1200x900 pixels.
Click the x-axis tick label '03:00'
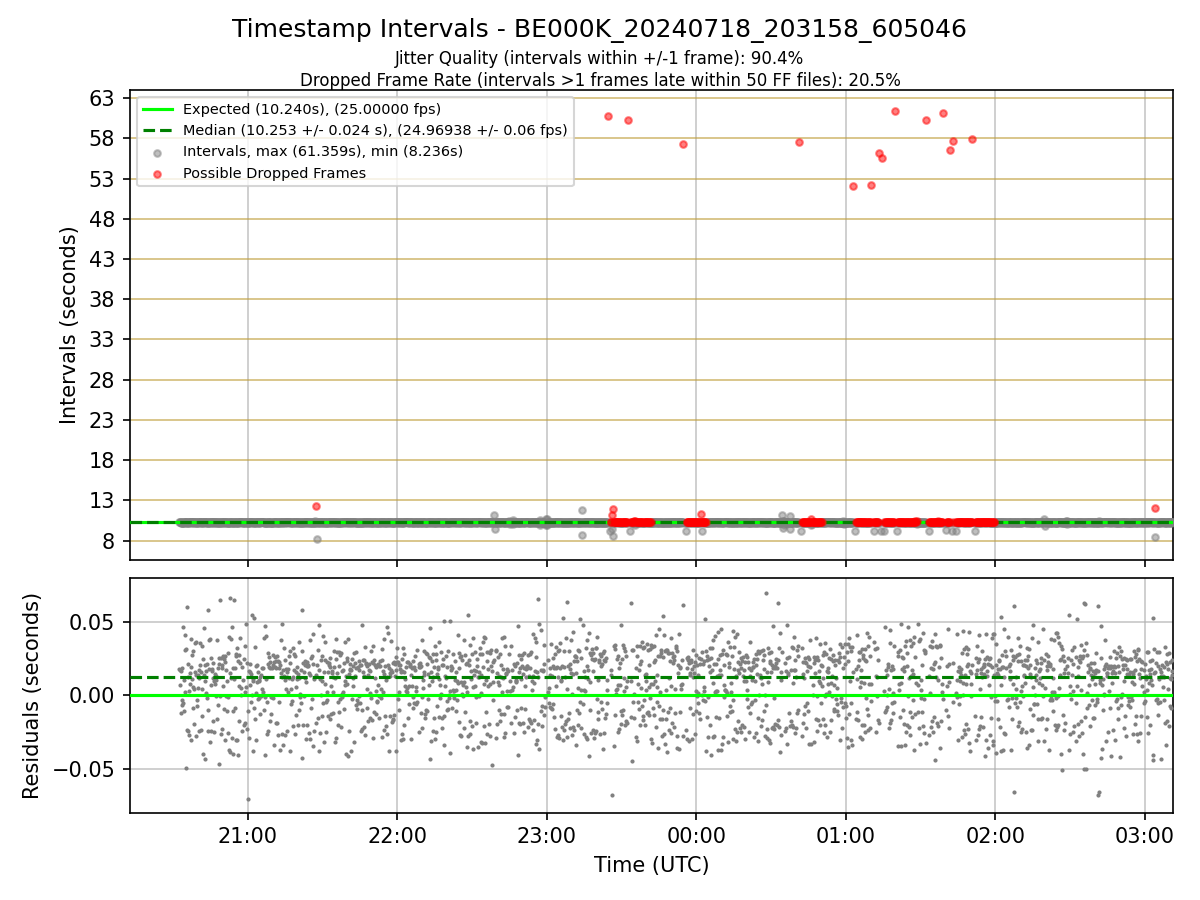(x=1145, y=836)
